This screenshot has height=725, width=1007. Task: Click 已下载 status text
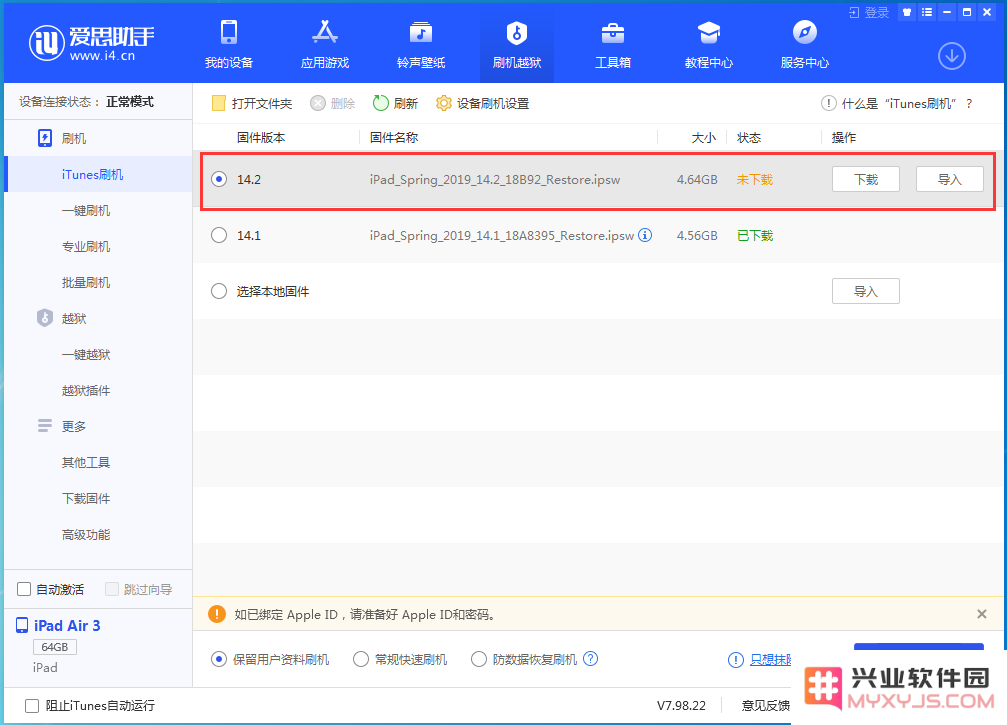(755, 235)
